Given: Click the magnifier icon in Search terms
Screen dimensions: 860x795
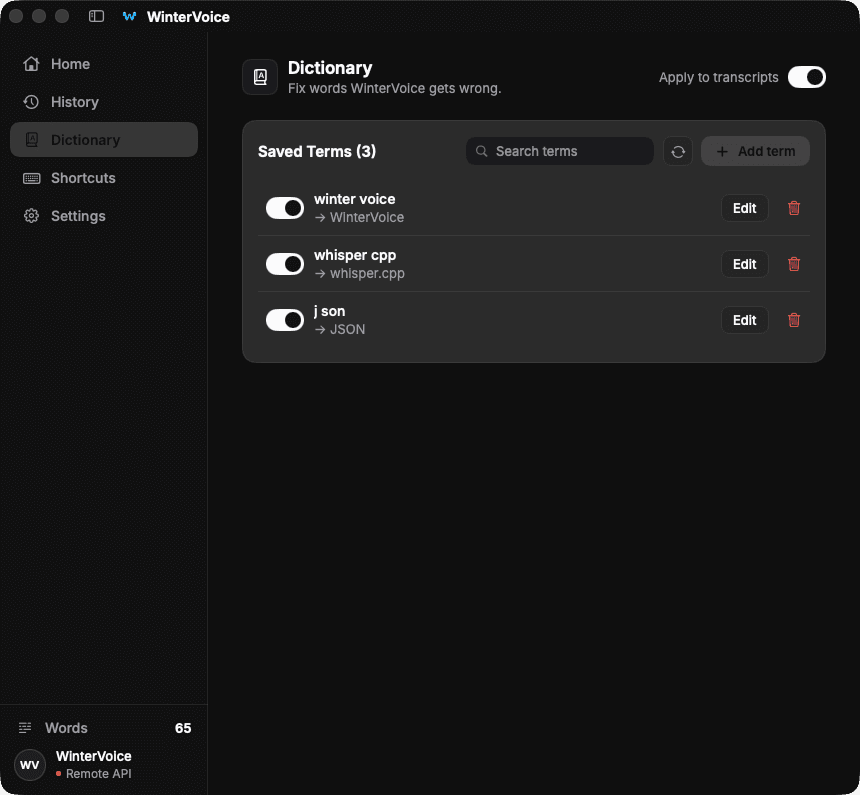Looking at the screenshot, I should point(482,151).
